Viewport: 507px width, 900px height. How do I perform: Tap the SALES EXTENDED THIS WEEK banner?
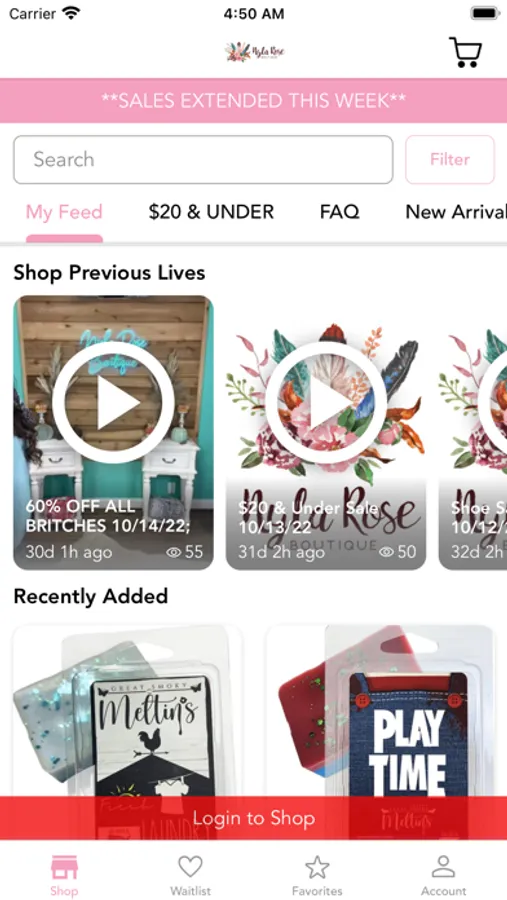pyautogui.click(x=253, y=100)
